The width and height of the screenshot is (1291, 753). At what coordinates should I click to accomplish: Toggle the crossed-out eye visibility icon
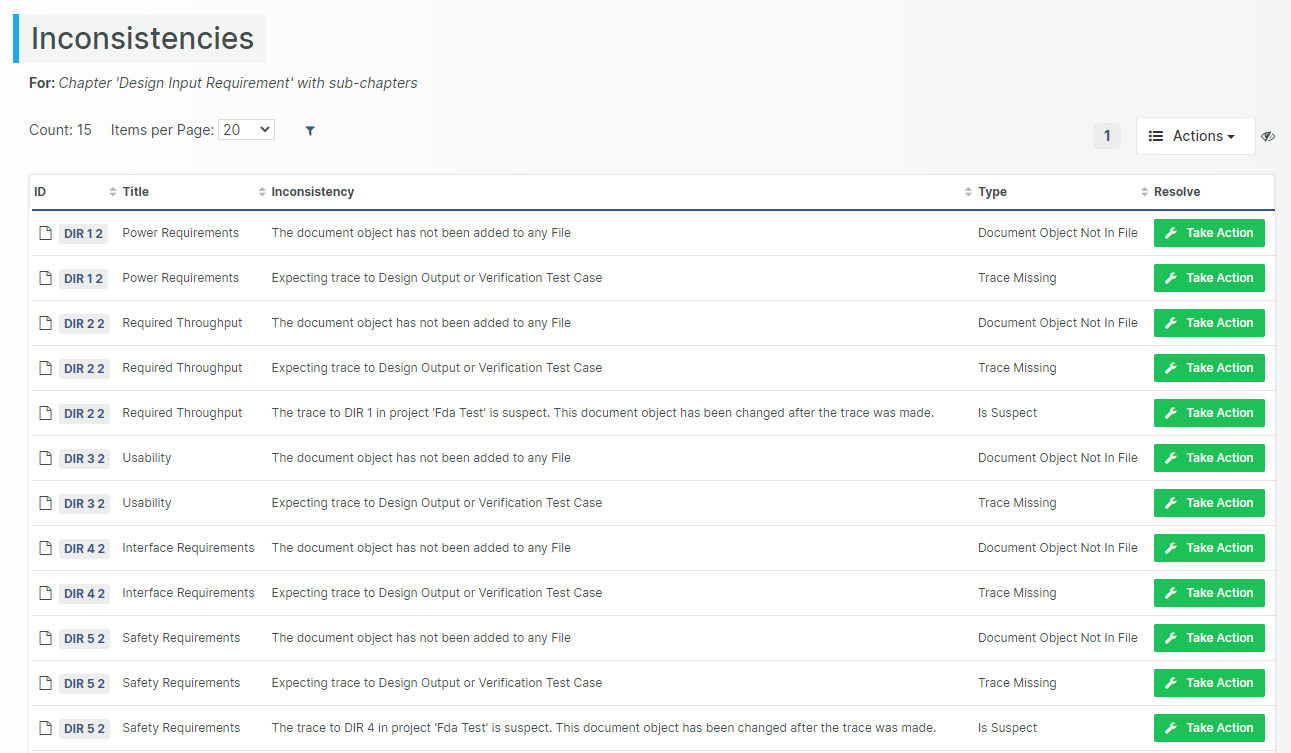[1268, 136]
